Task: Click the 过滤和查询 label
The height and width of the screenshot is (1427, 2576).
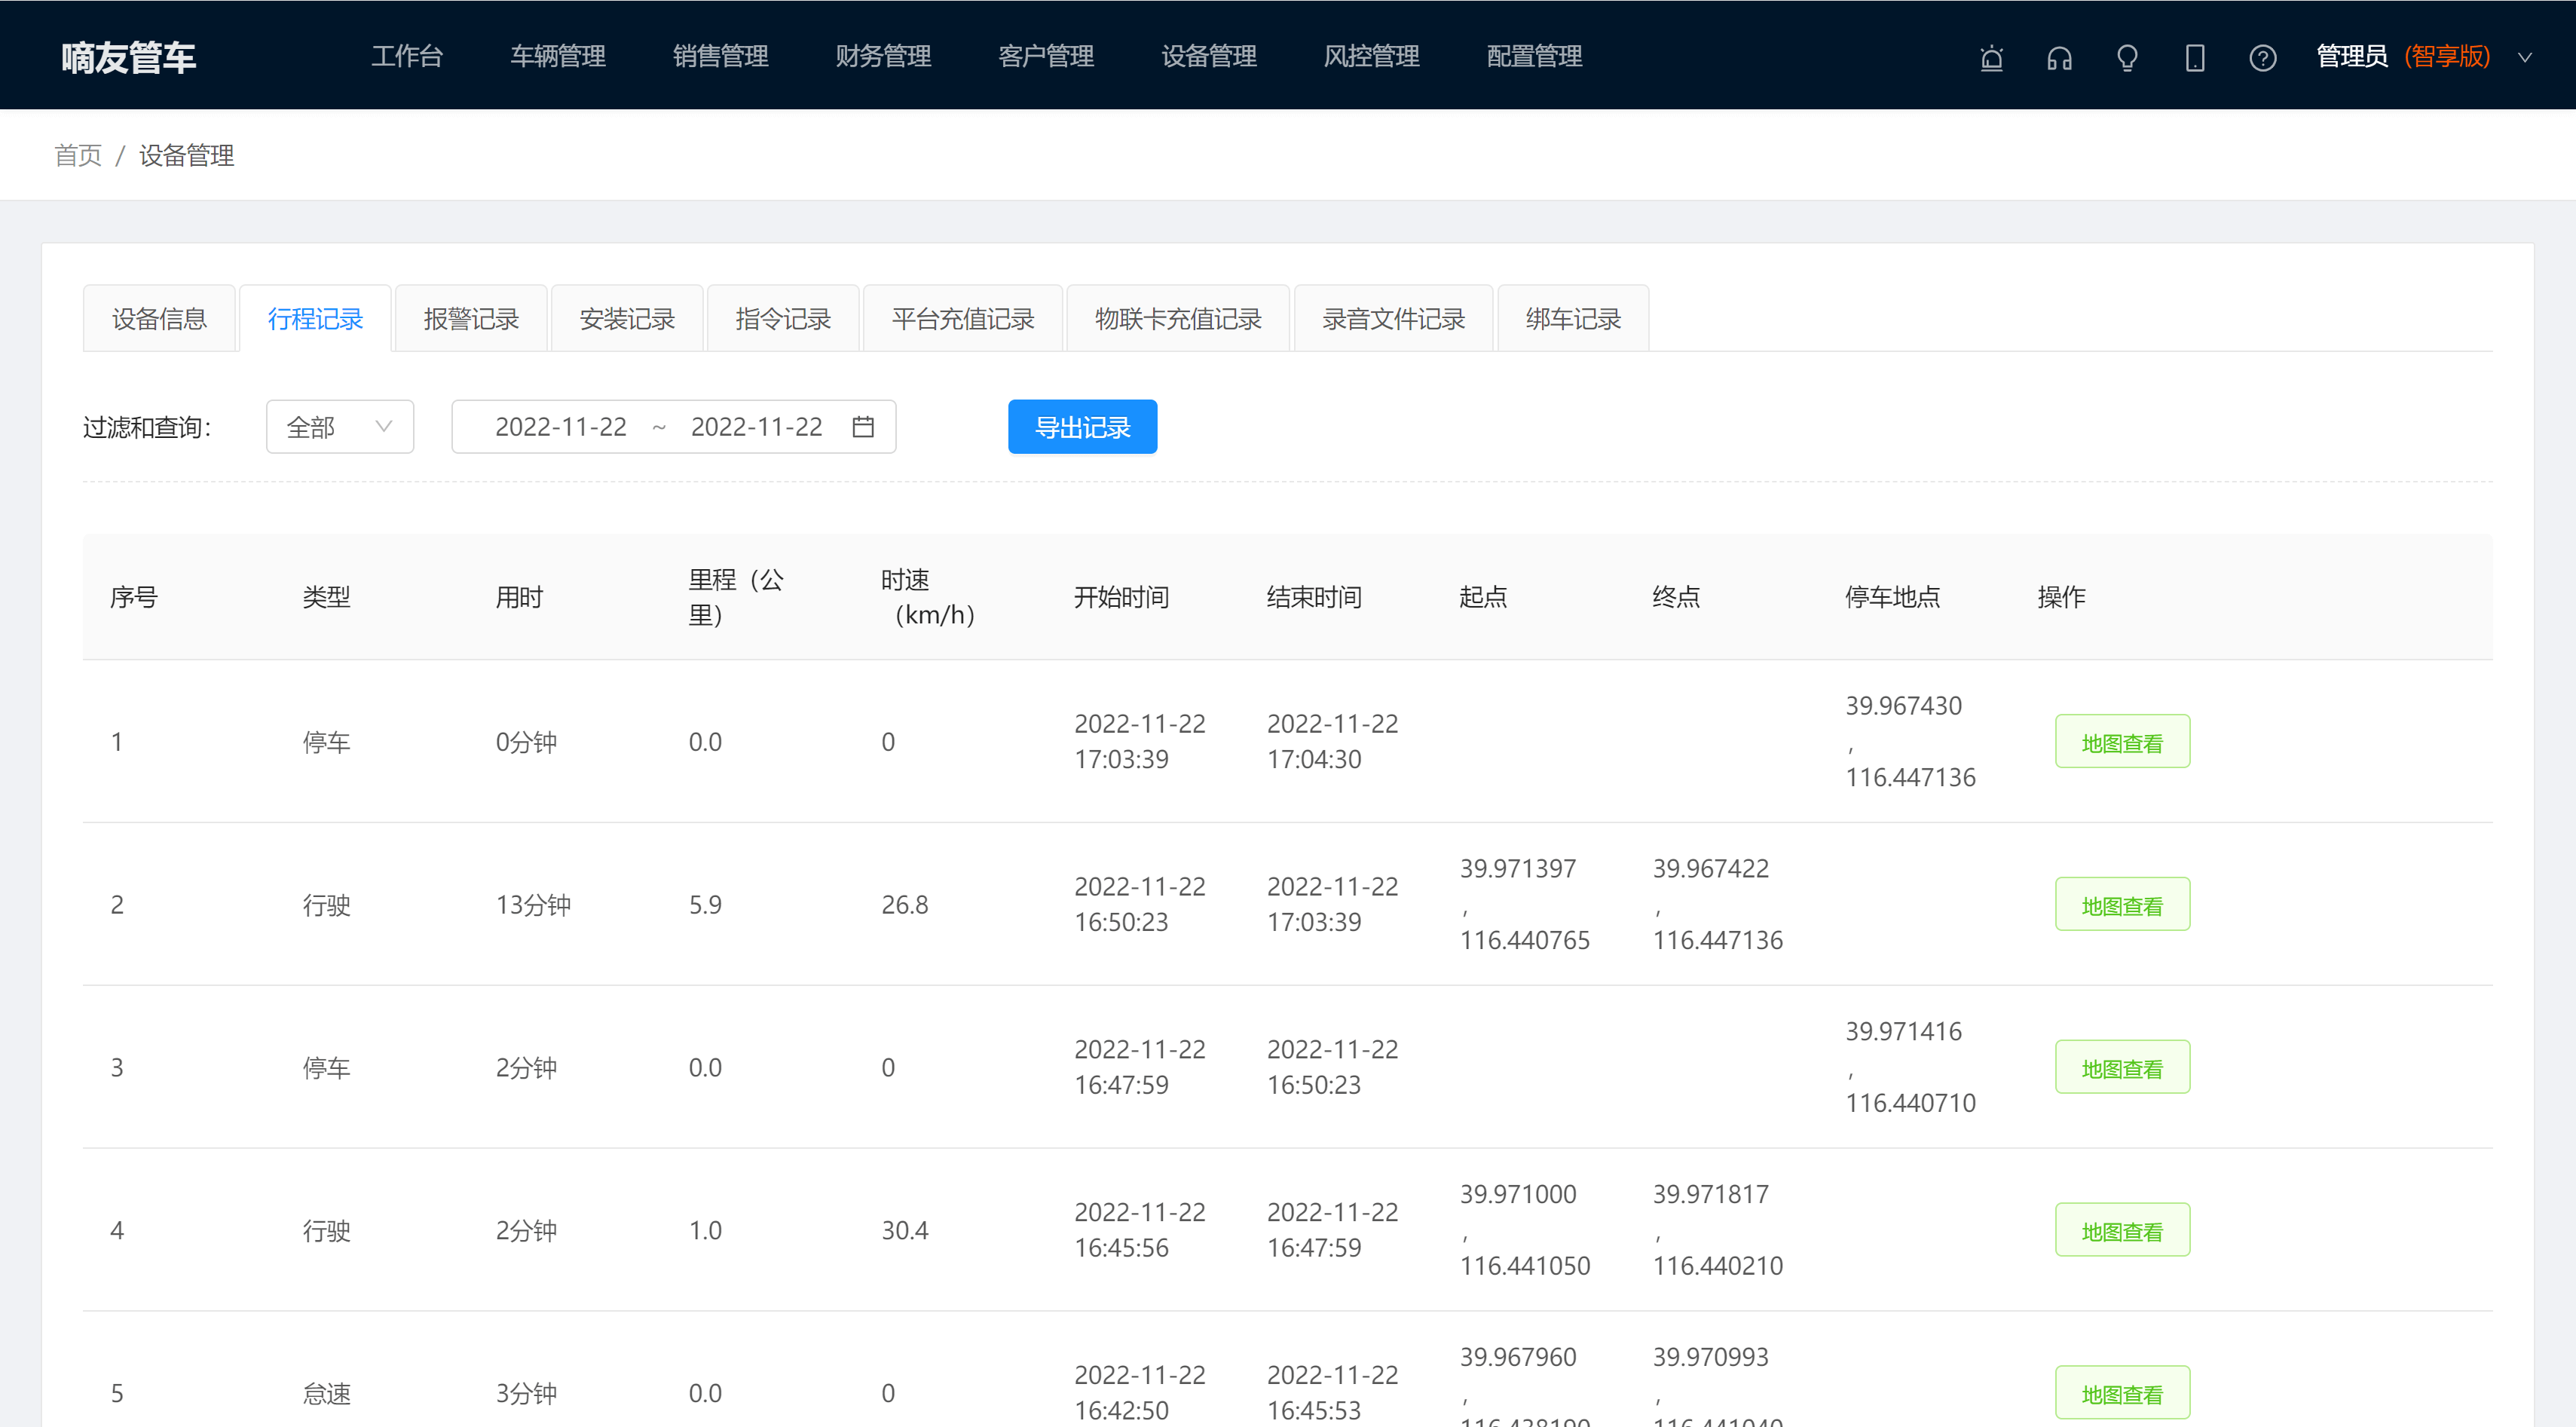Action: [147, 427]
